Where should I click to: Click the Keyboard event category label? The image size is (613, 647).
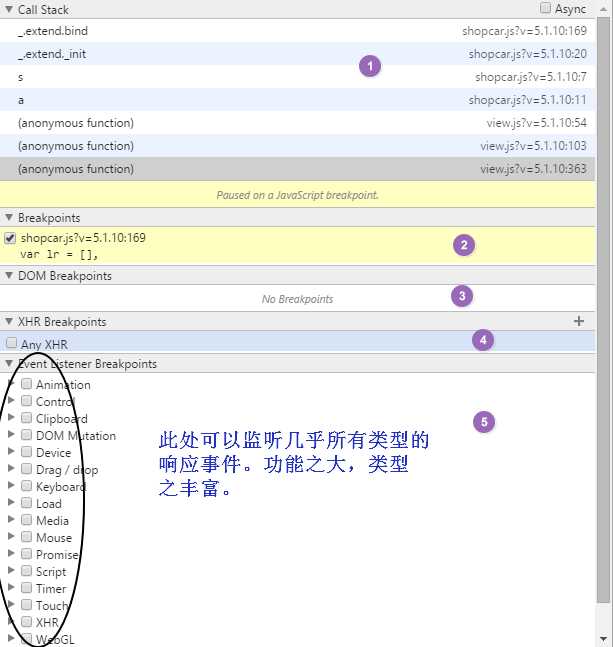click(x=60, y=487)
